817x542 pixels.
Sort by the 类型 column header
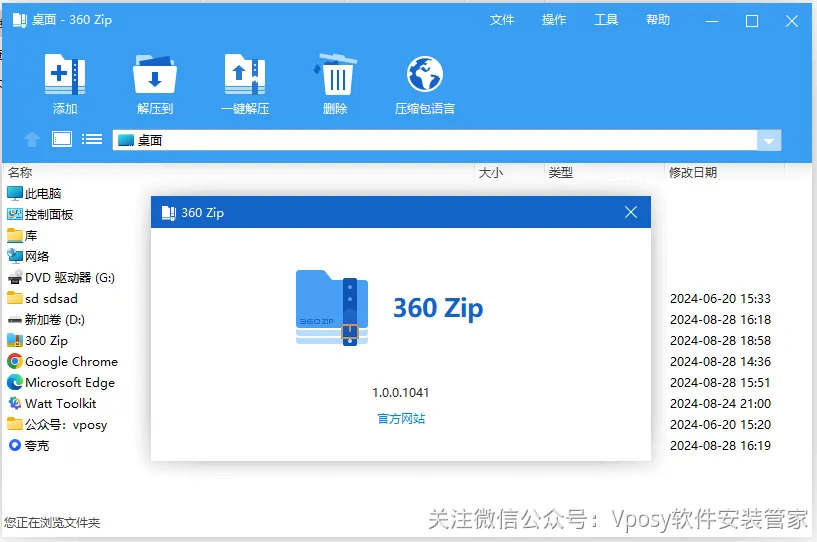click(561, 173)
